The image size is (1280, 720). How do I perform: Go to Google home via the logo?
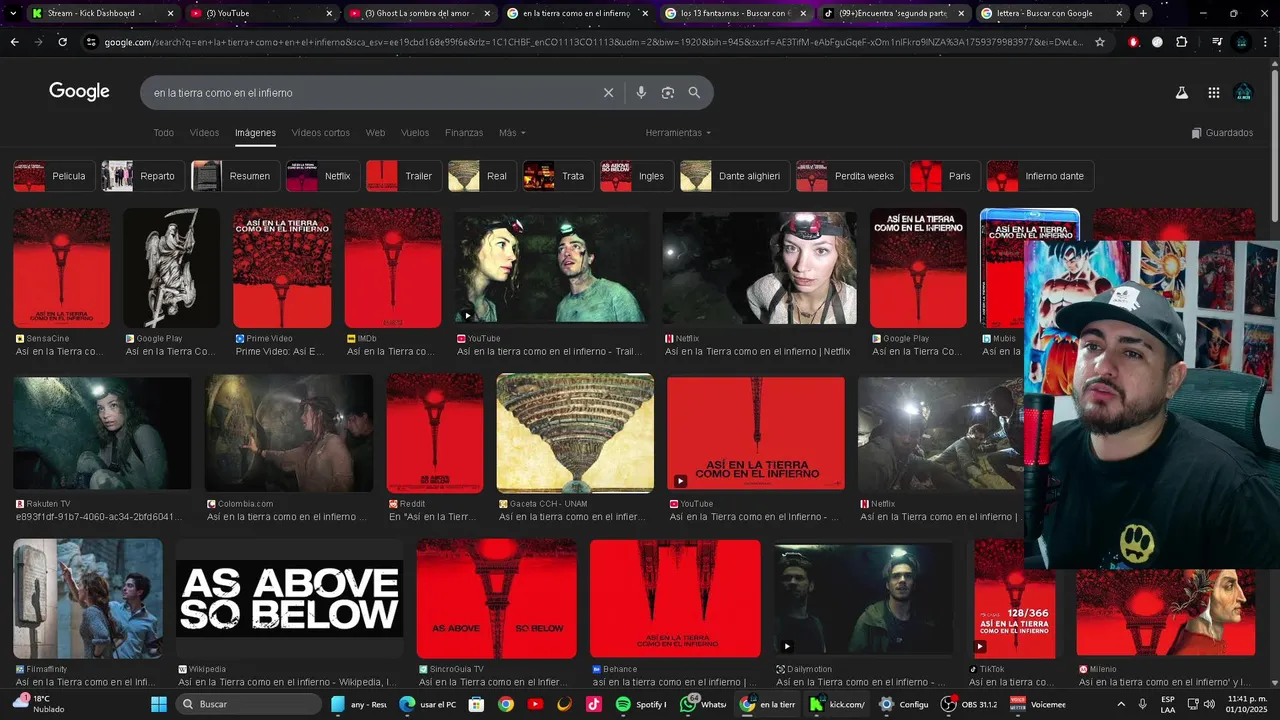pyautogui.click(x=79, y=92)
